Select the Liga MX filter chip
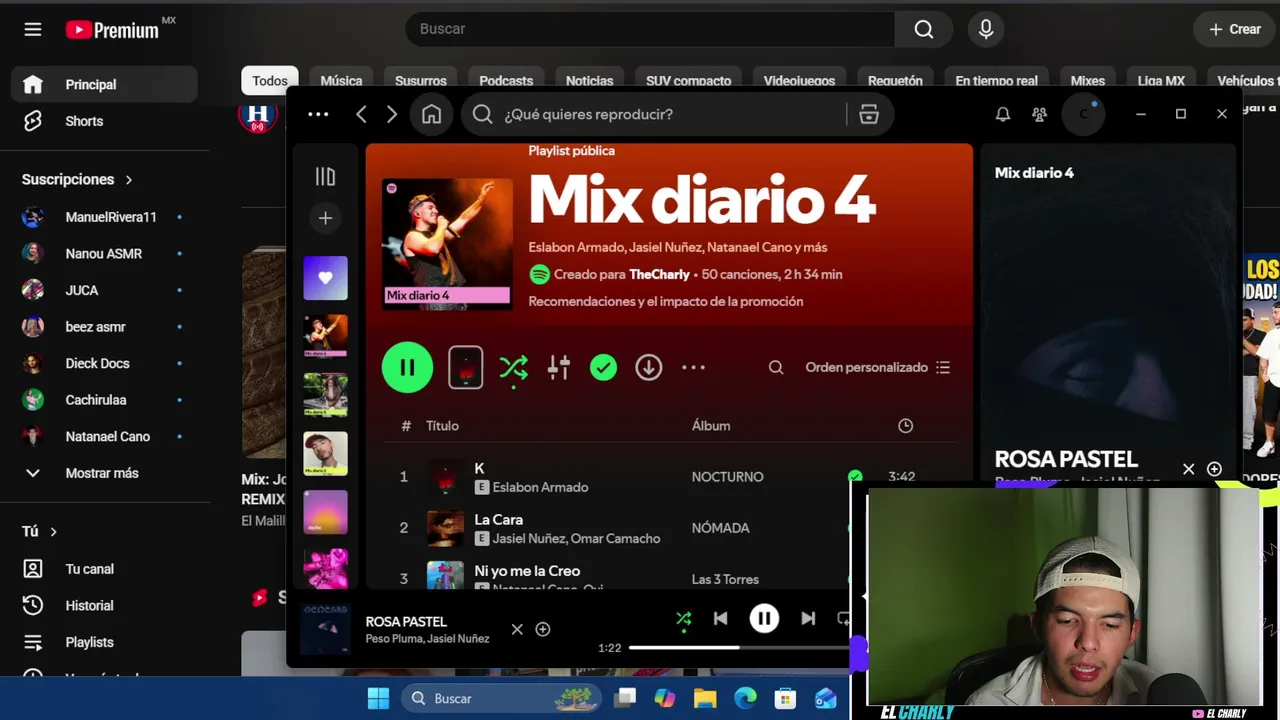Viewport: 1280px width, 720px height. coord(1161,81)
